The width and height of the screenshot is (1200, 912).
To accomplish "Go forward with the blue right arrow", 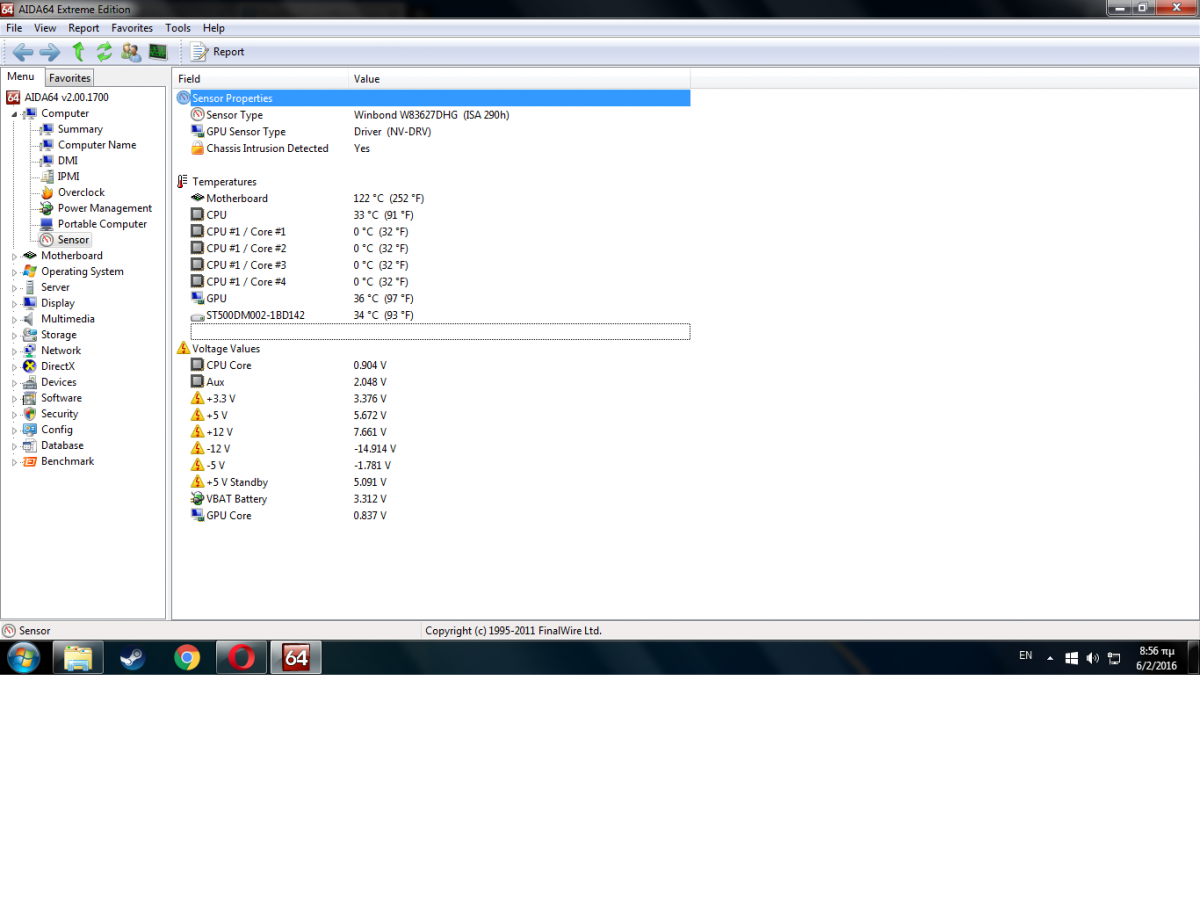I will pos(50,52).
